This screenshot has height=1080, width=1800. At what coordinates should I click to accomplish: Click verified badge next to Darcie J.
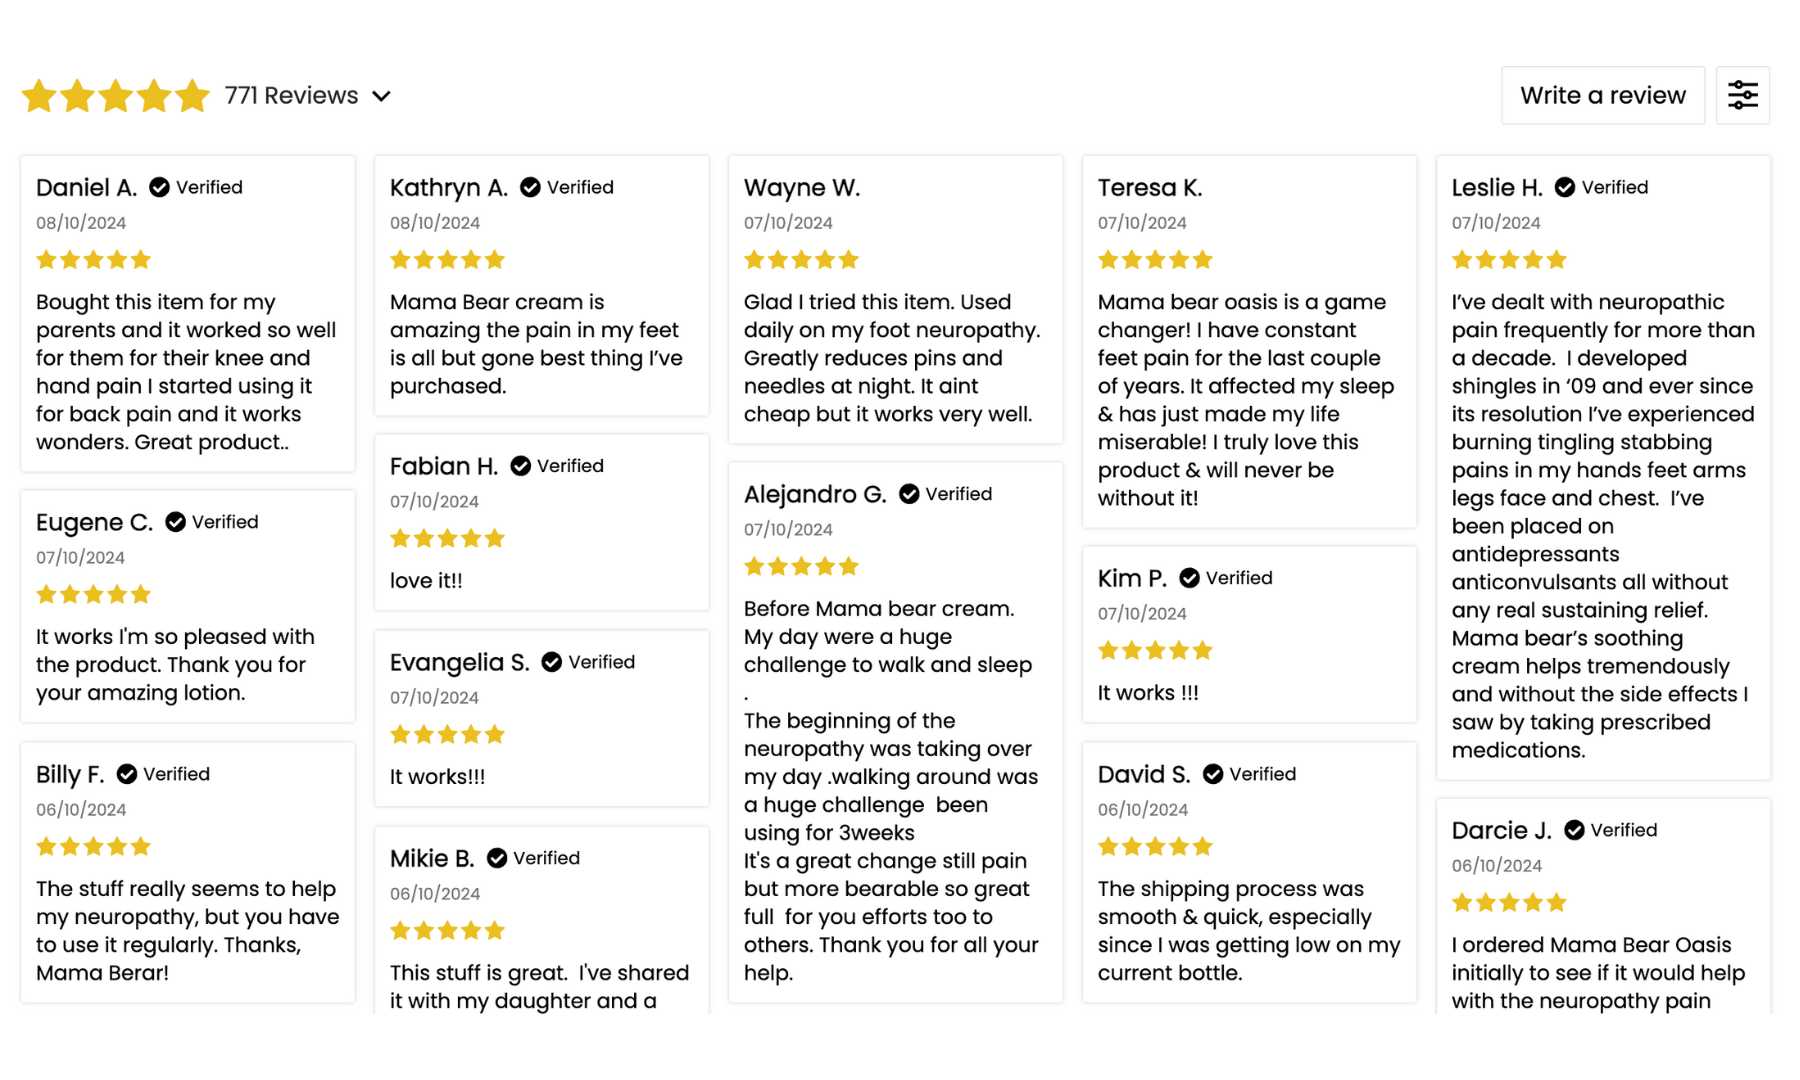click(1574, 830)
